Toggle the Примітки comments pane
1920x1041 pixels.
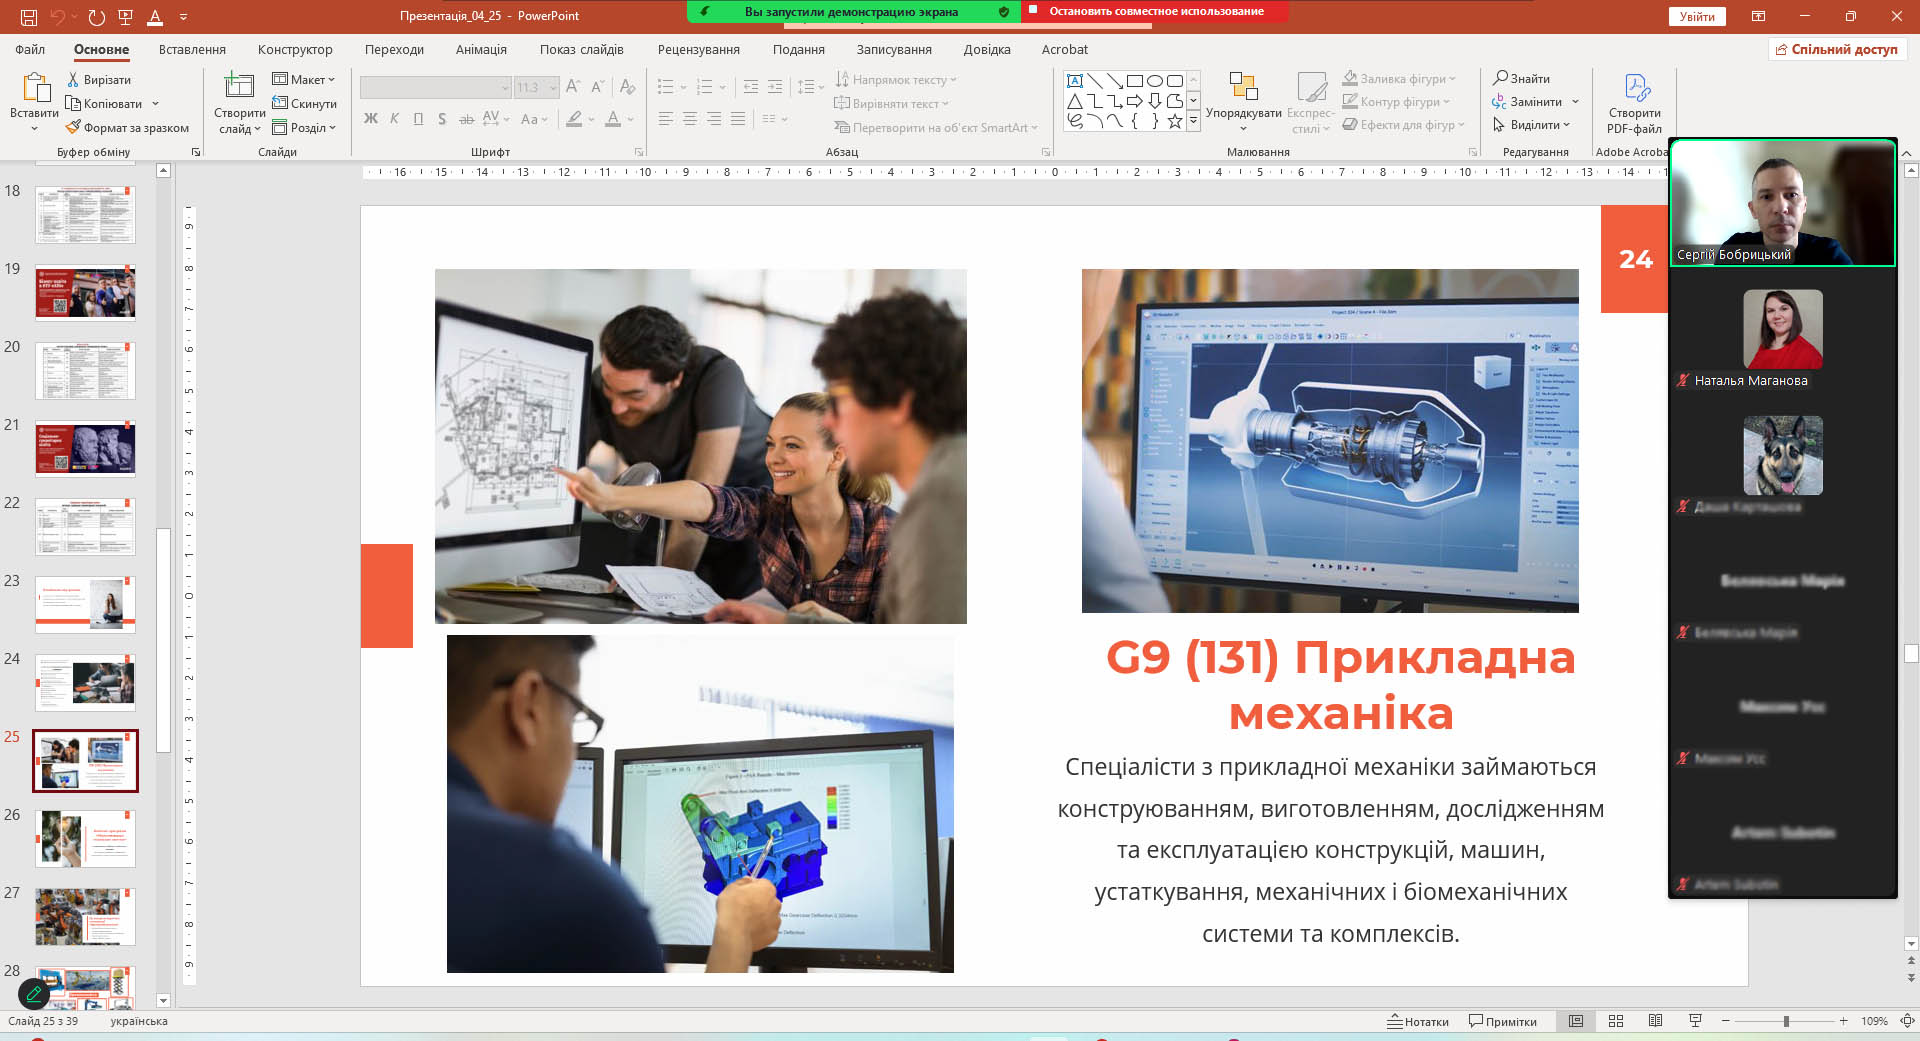coord(1502,1021)
